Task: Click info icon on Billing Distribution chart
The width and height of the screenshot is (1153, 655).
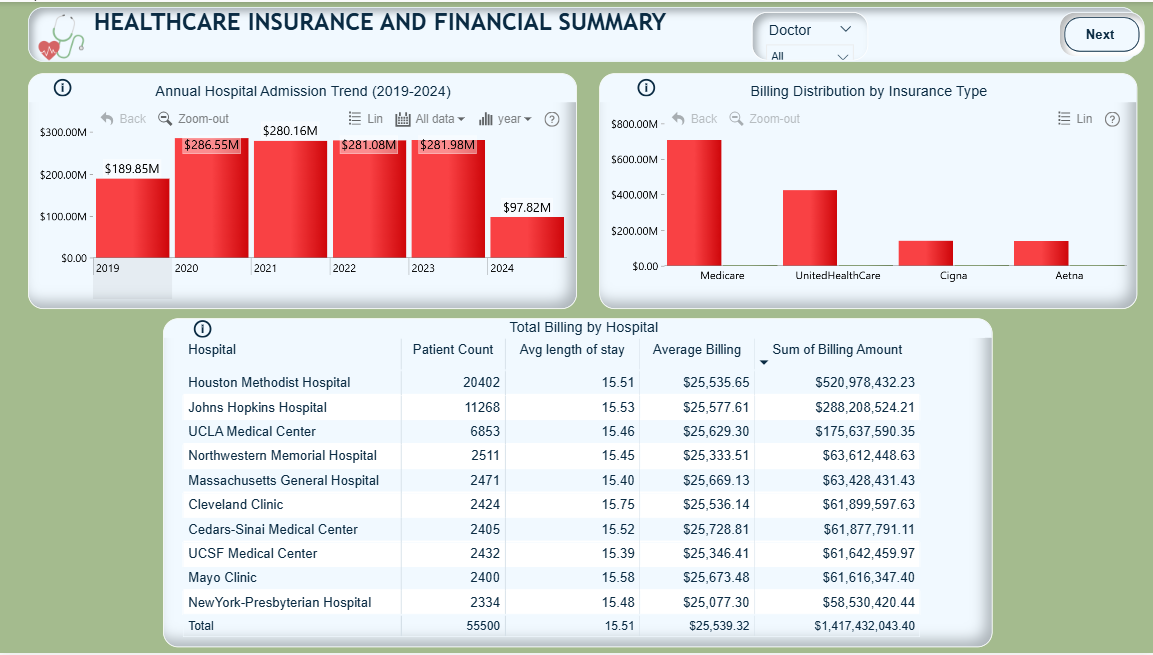Action: (646, 88)
